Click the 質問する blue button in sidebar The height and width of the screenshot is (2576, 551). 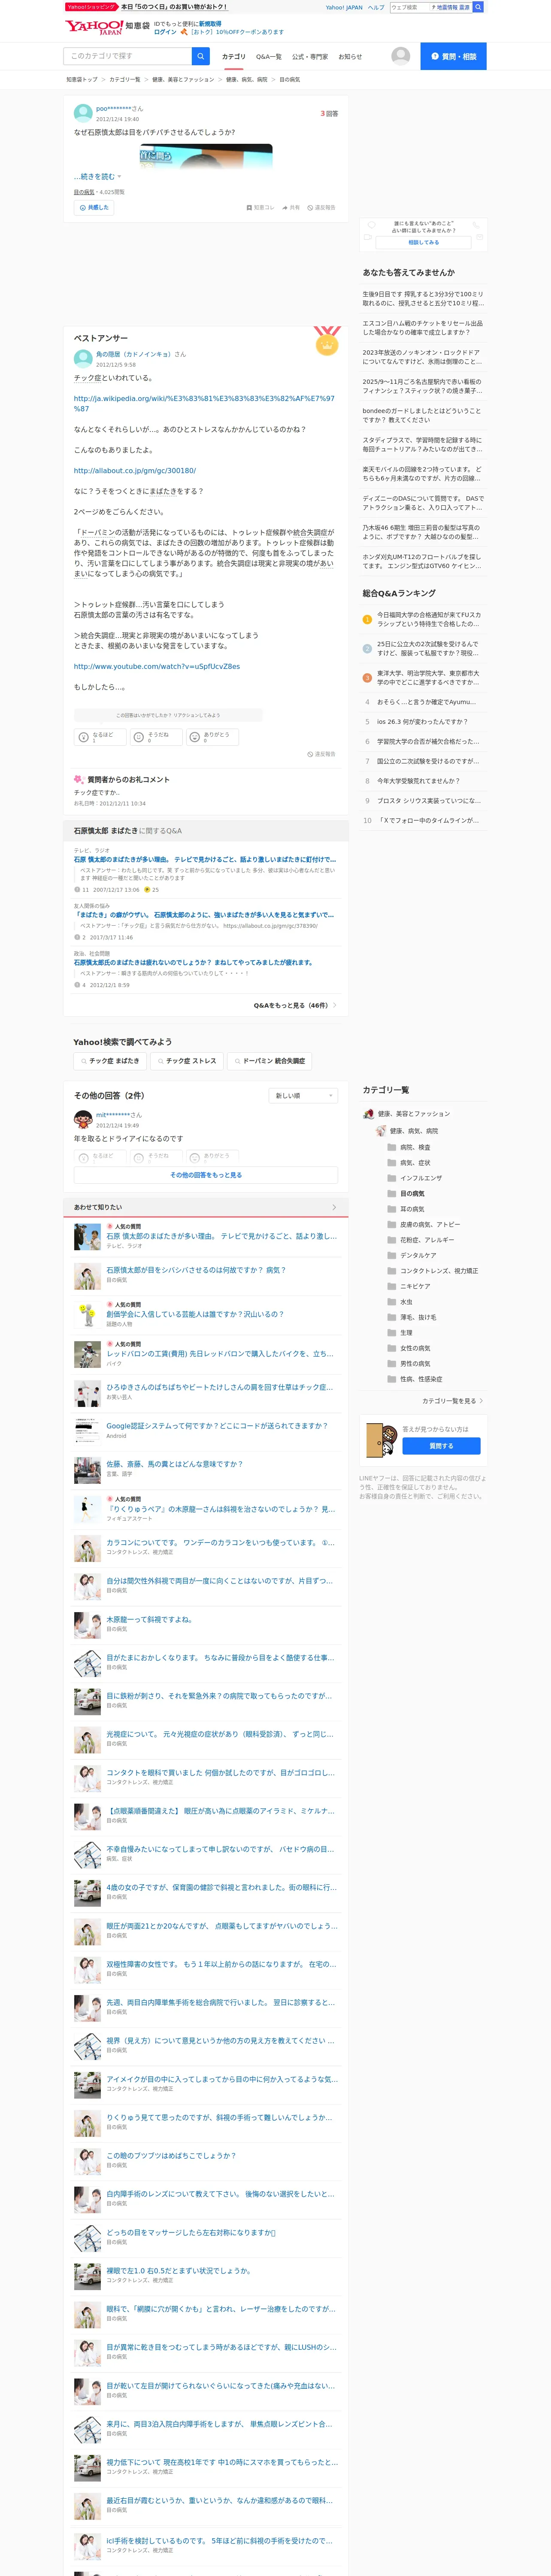tap(441, 1446)
